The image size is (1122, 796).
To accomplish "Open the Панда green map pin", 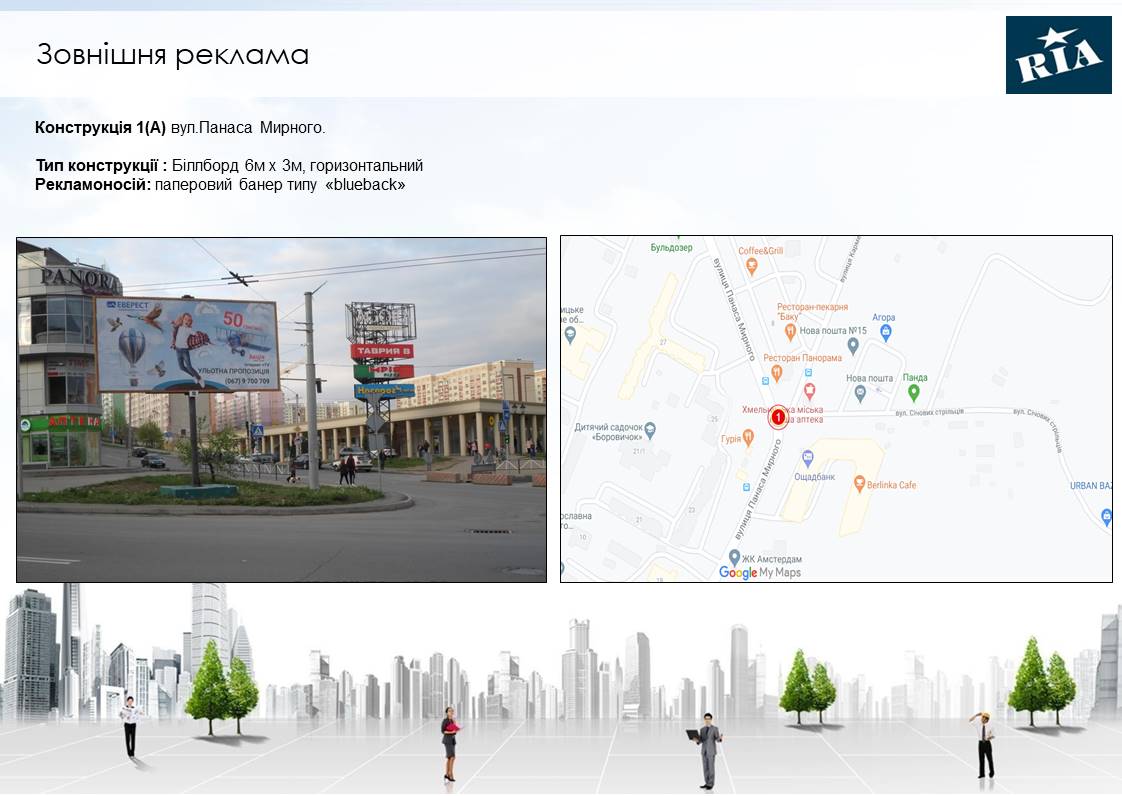I will [913, 391].
